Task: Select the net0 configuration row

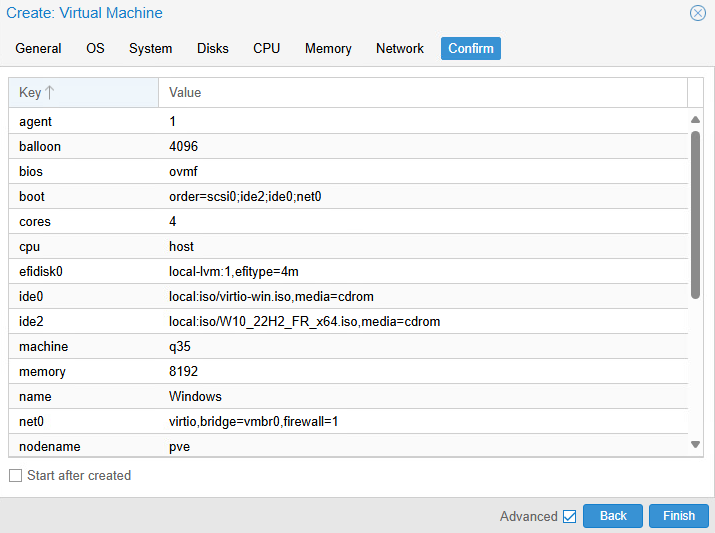Action: (350, 421)
